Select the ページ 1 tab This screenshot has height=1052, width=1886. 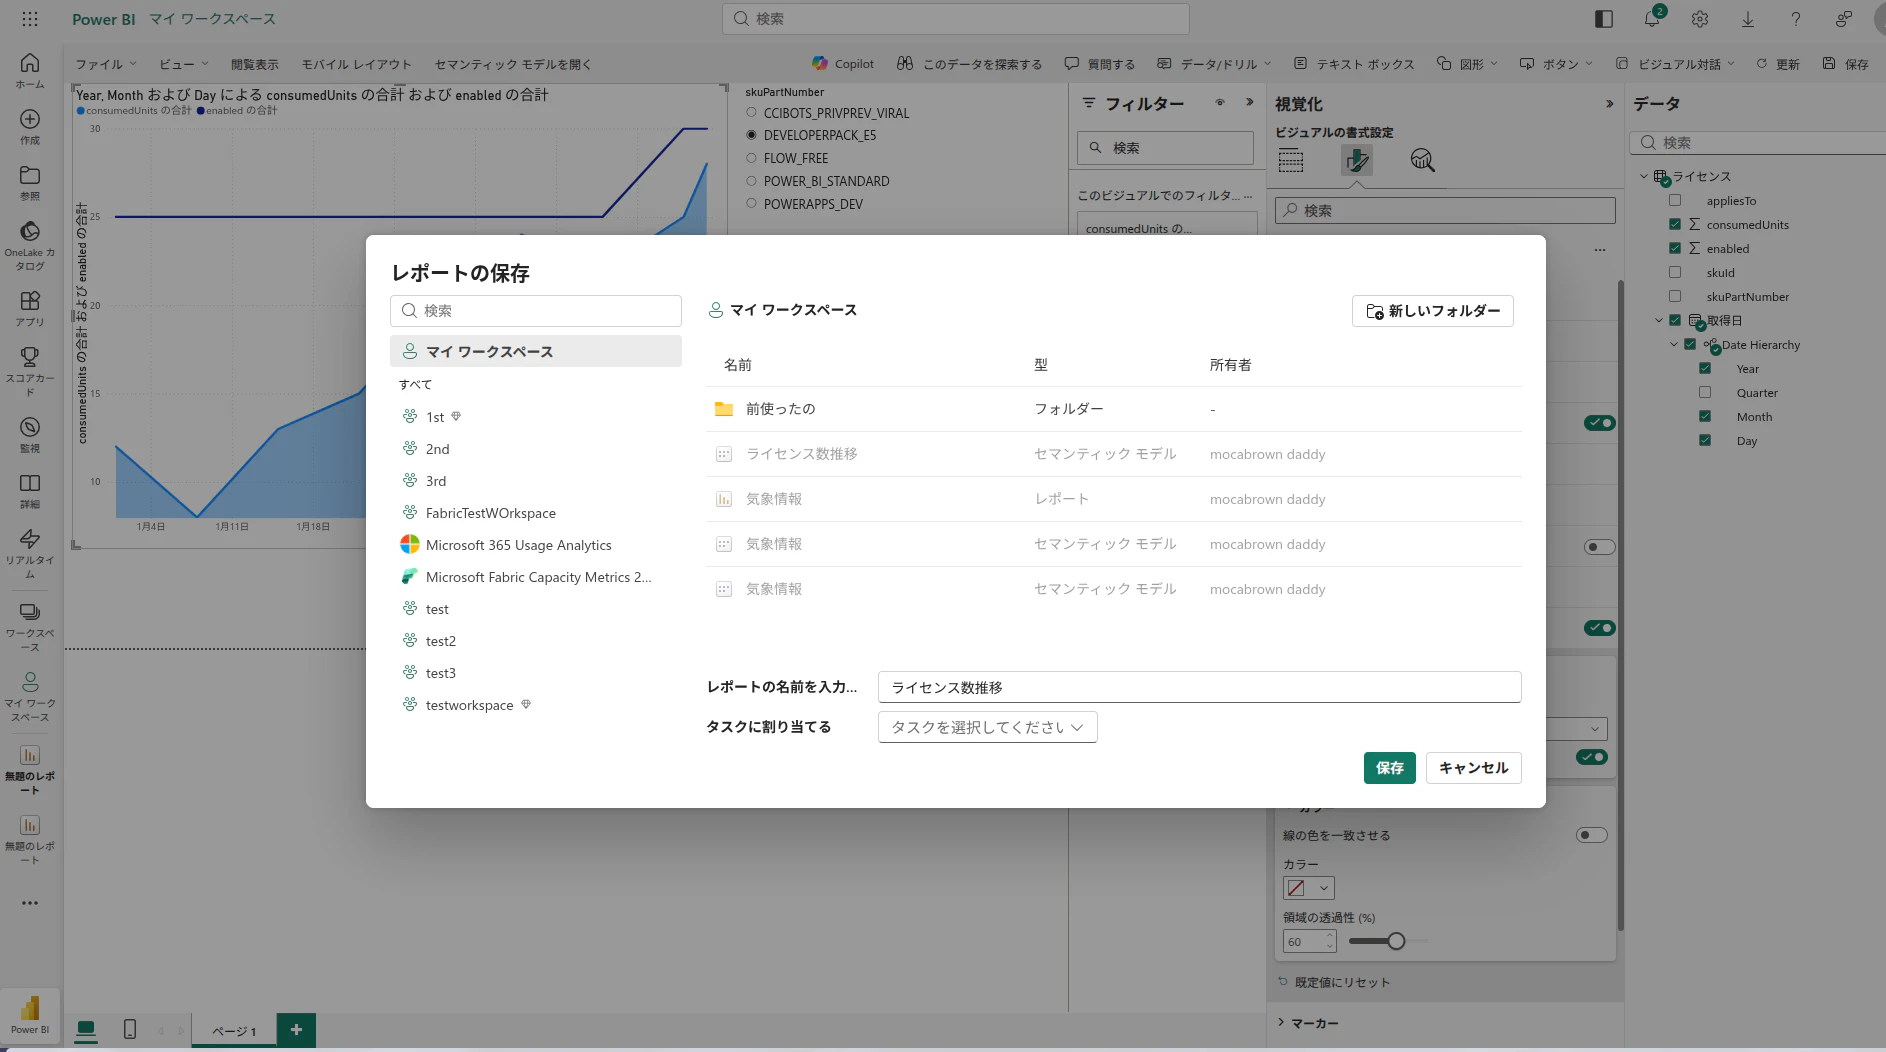coord(234,1031)
